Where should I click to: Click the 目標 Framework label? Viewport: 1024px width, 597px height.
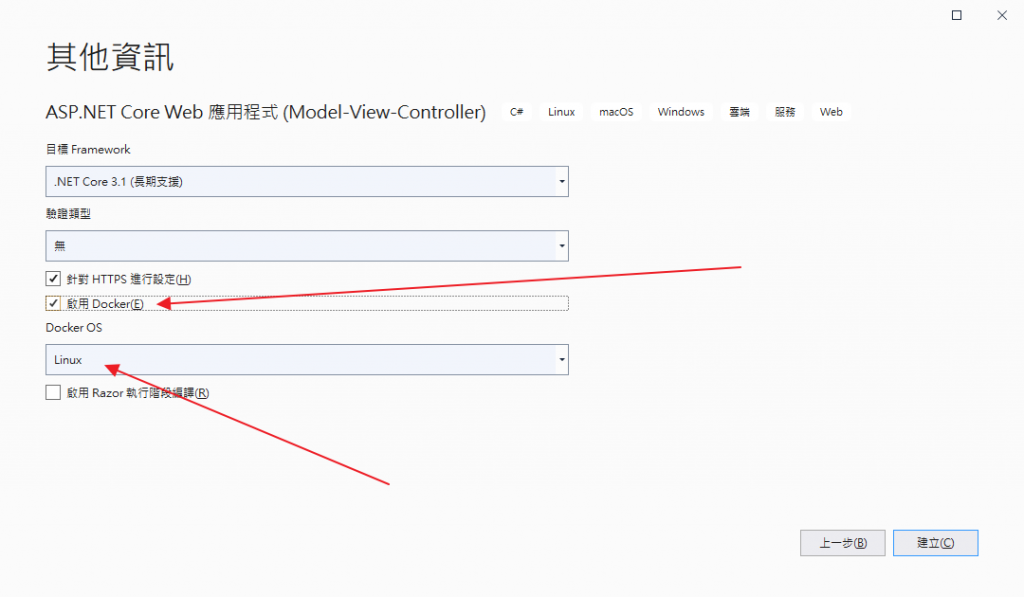click(88, 149)
